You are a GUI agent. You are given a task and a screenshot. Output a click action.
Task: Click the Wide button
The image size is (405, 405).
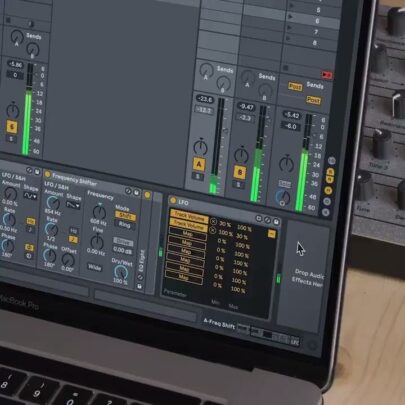94,268
